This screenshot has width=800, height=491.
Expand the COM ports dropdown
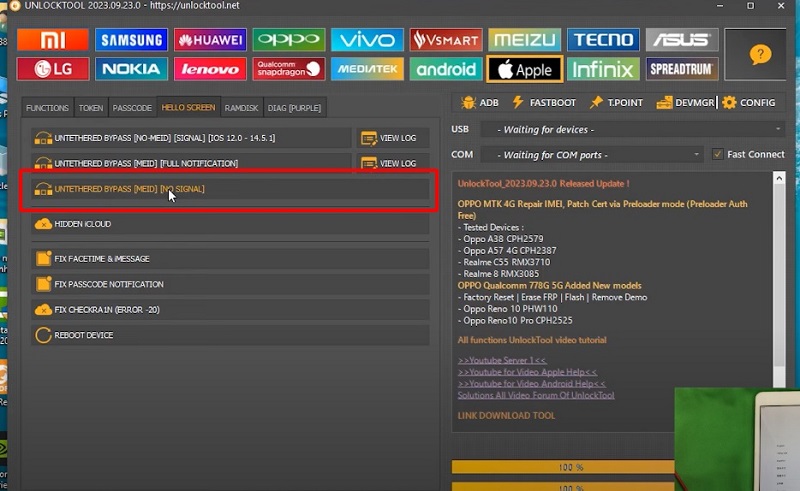(592, 155)
